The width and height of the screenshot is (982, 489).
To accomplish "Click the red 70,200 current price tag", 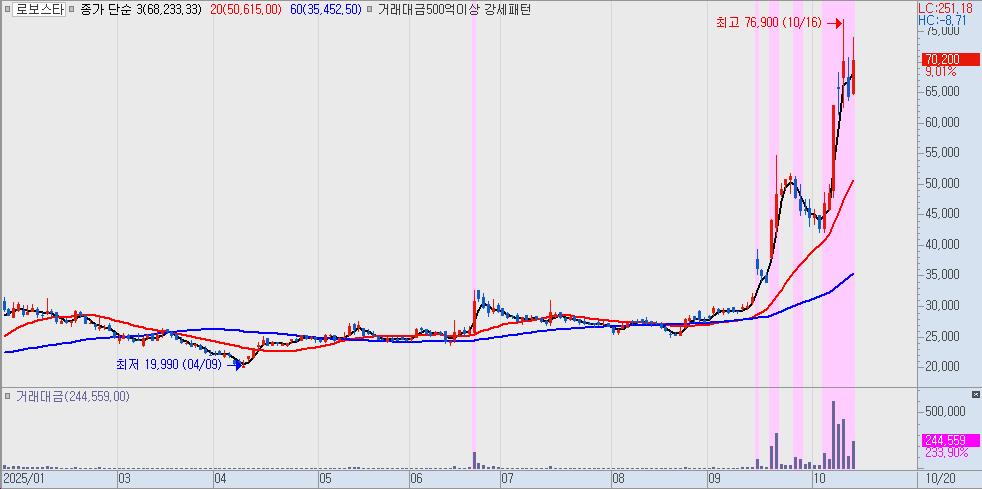I will 951,60.
